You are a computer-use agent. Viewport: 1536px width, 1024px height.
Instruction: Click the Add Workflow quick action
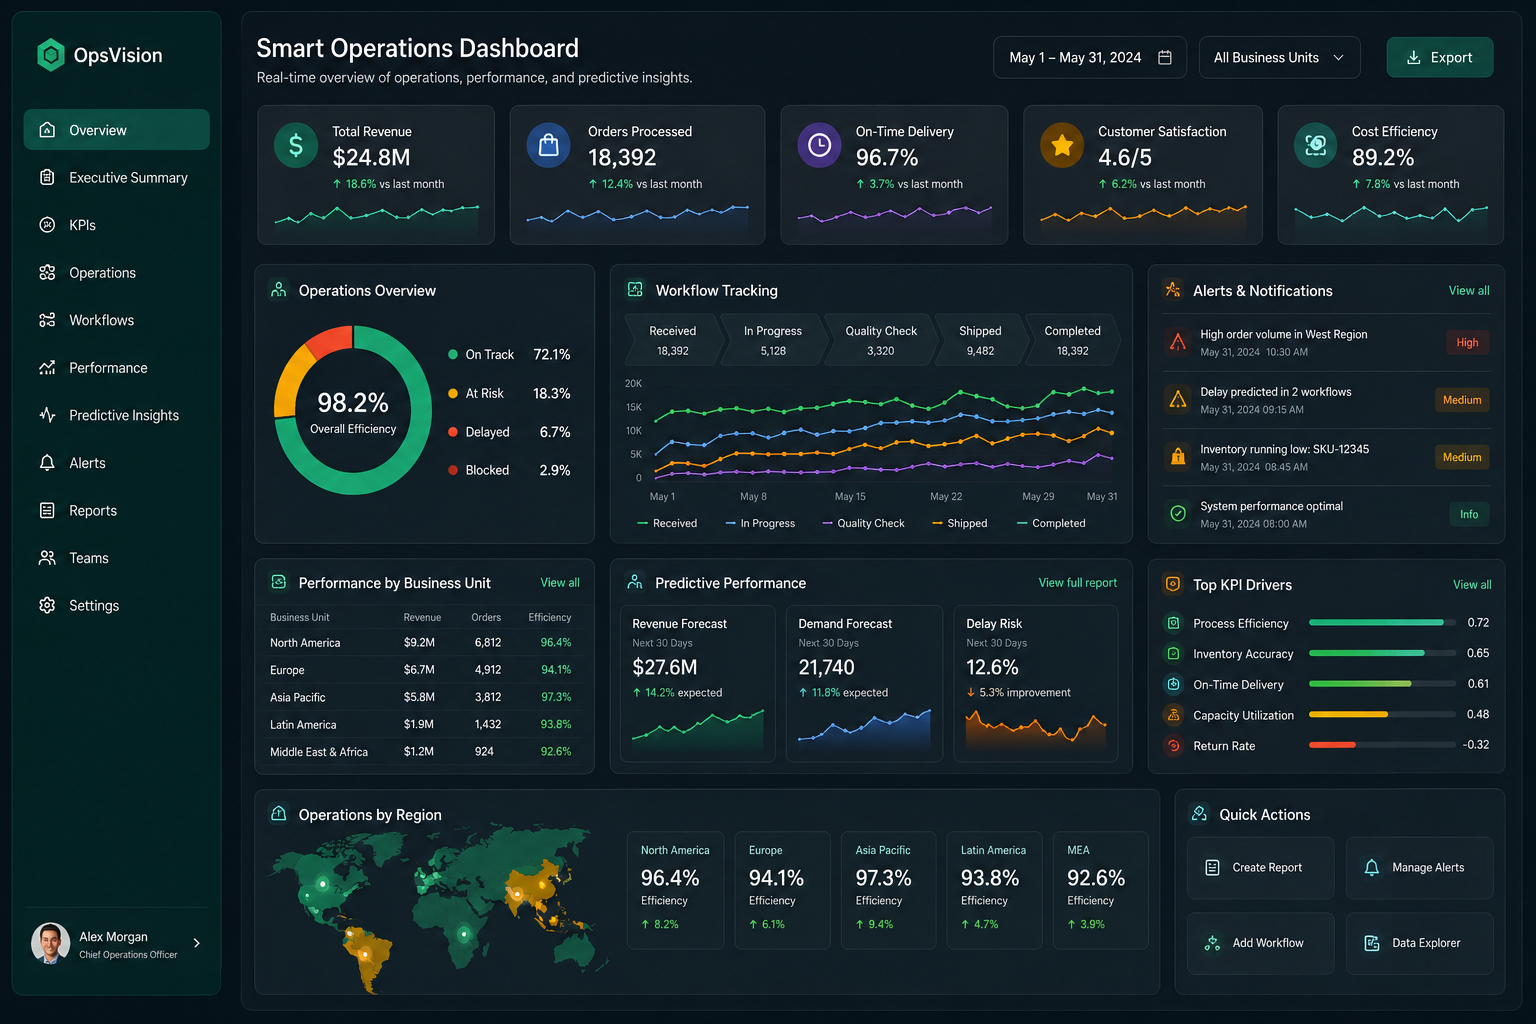[x=1260, y=943]
